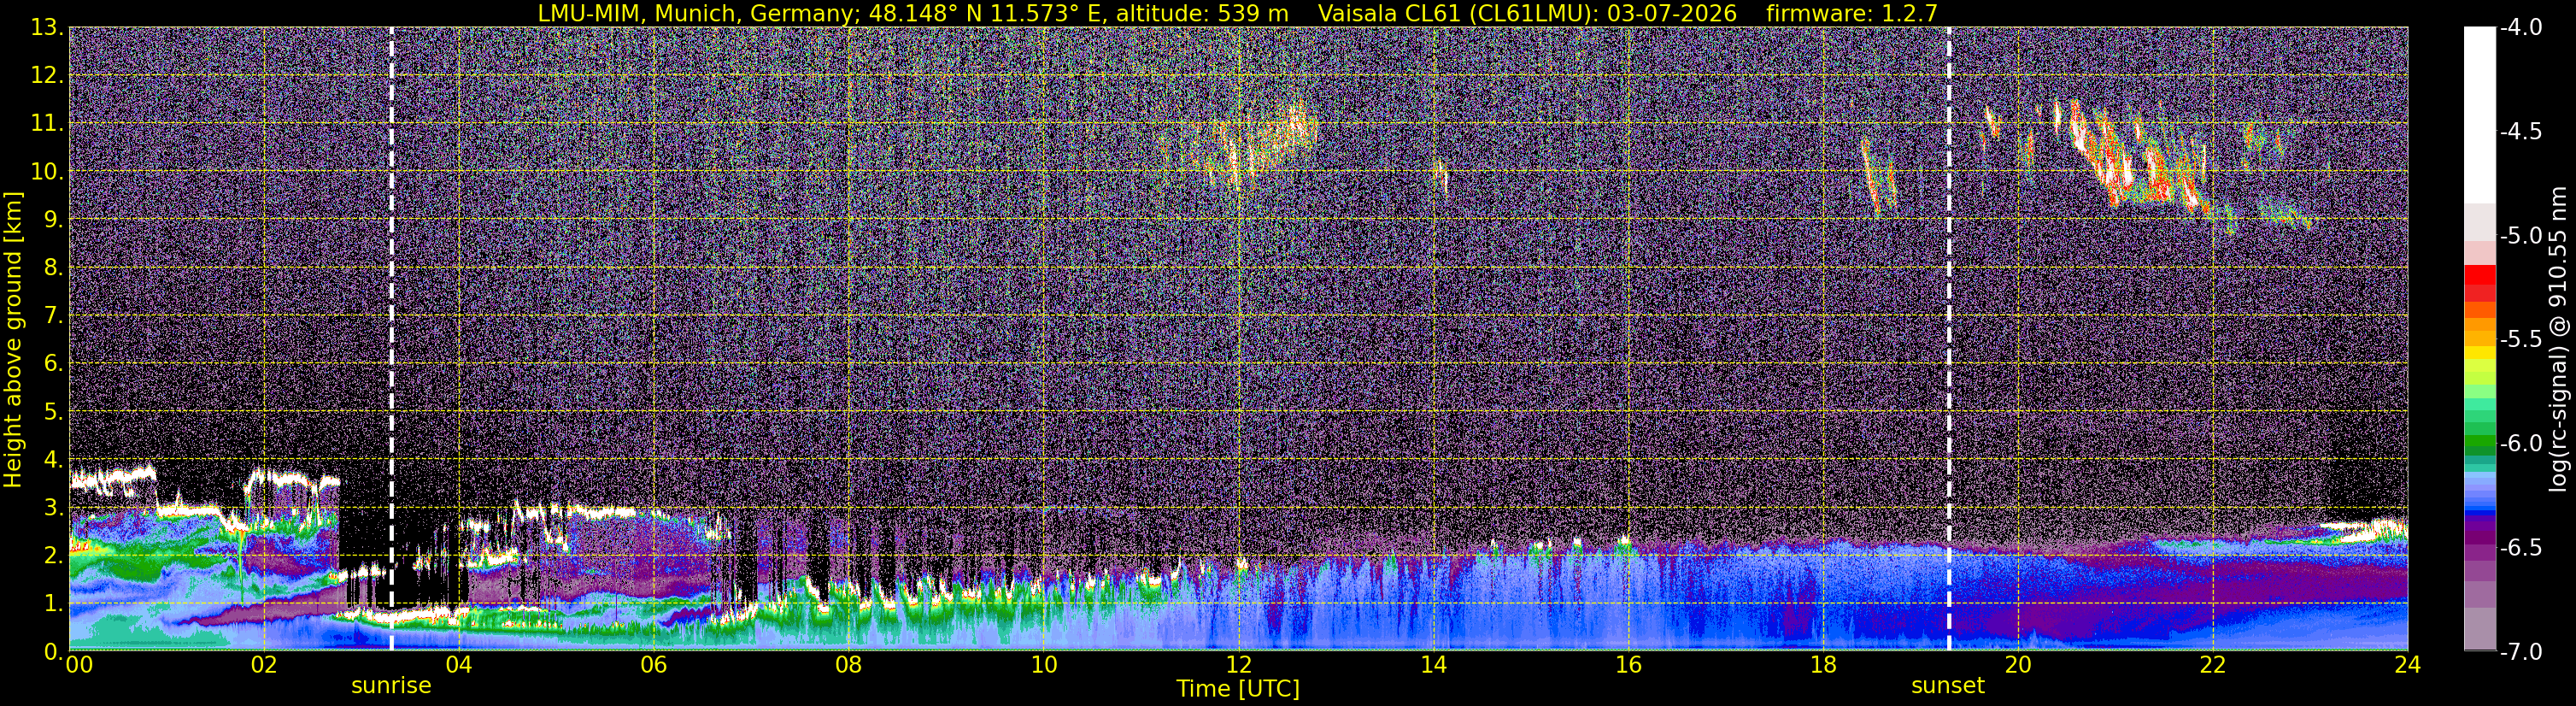Click the '22' time tick label
This screenshot has width=2576, height=706.
2213,664
